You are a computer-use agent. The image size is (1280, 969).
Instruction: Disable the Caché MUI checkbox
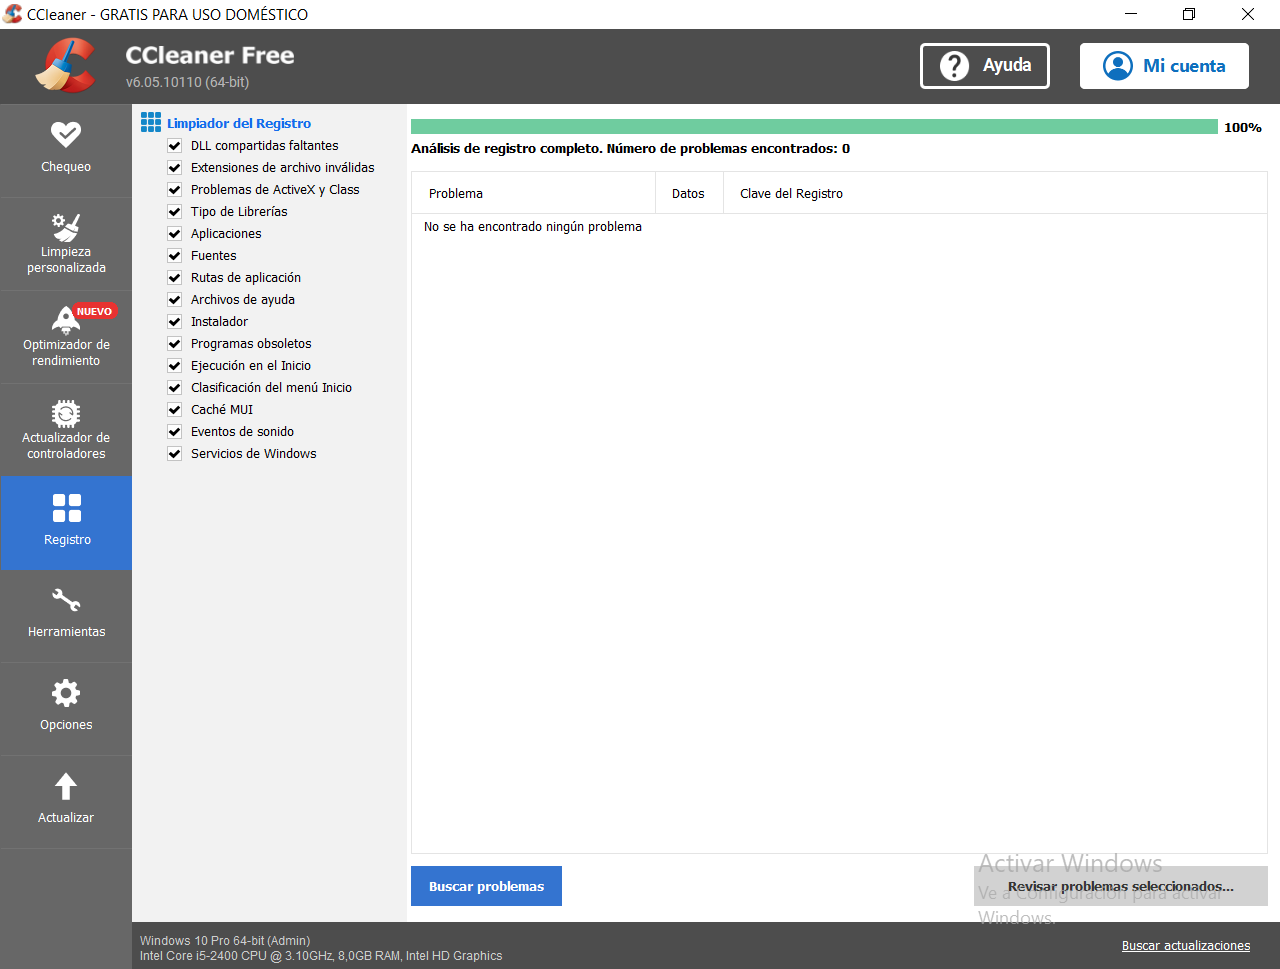coord(174,410)
